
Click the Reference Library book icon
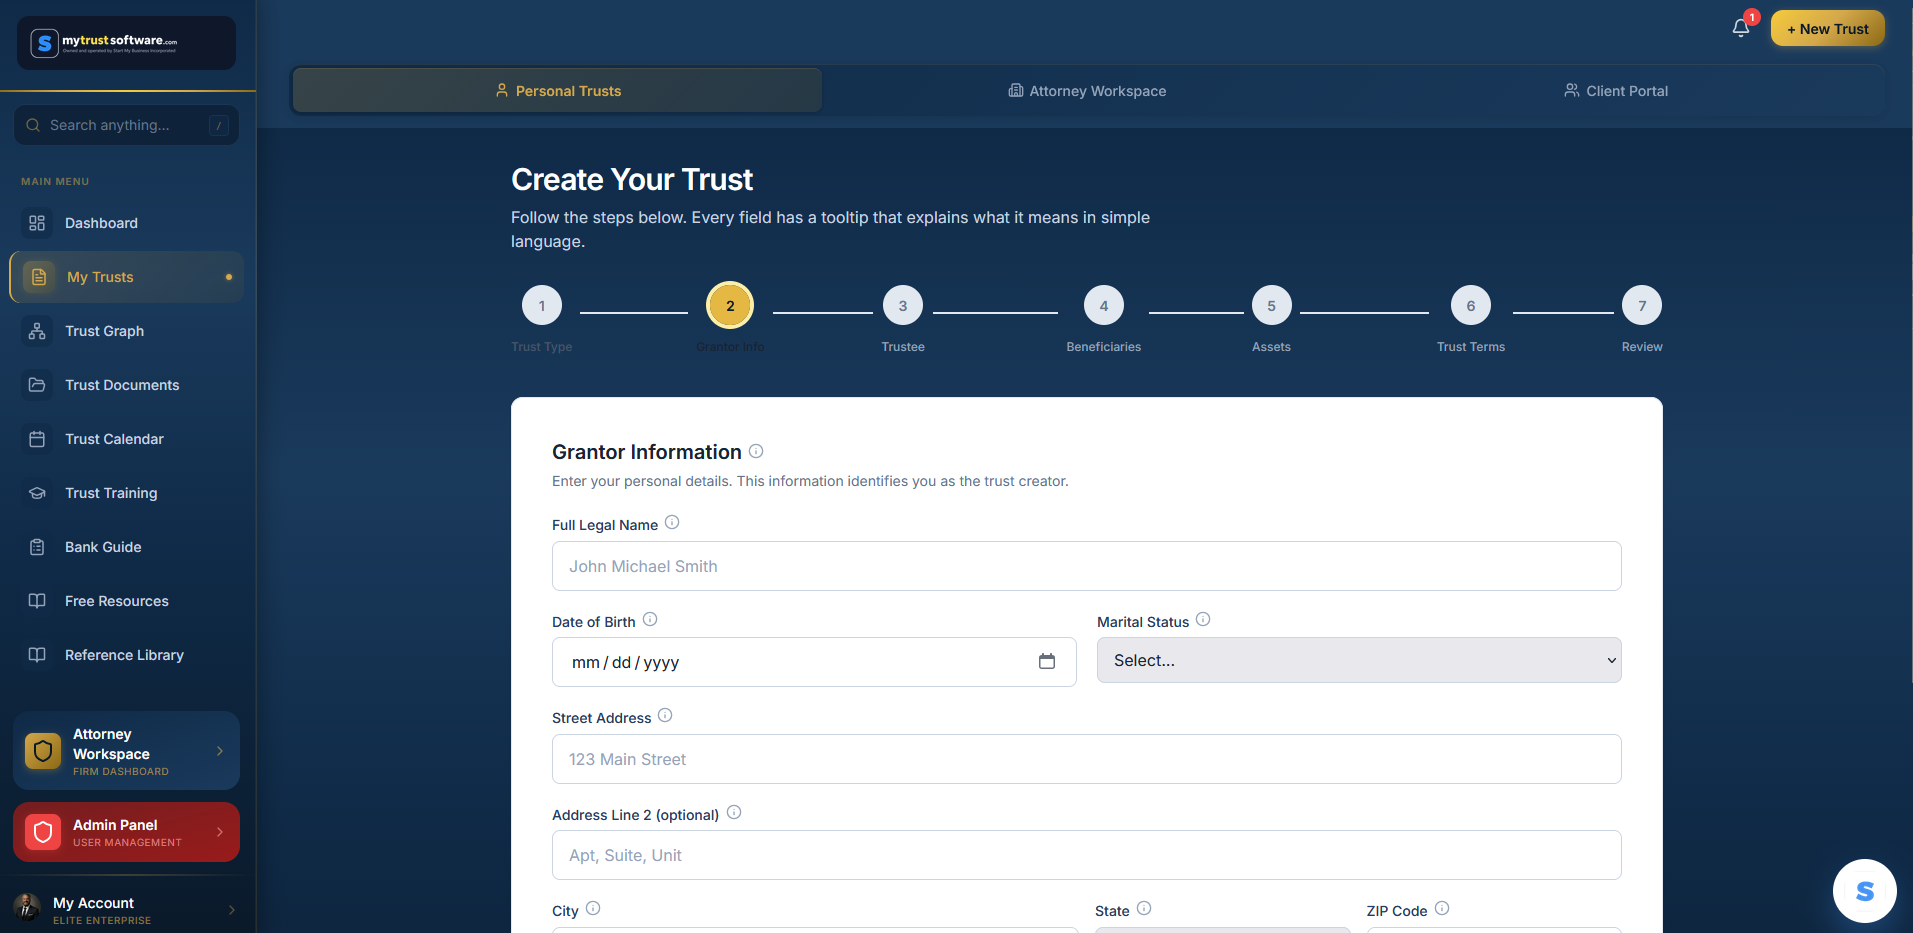click(x=37, y=655)
